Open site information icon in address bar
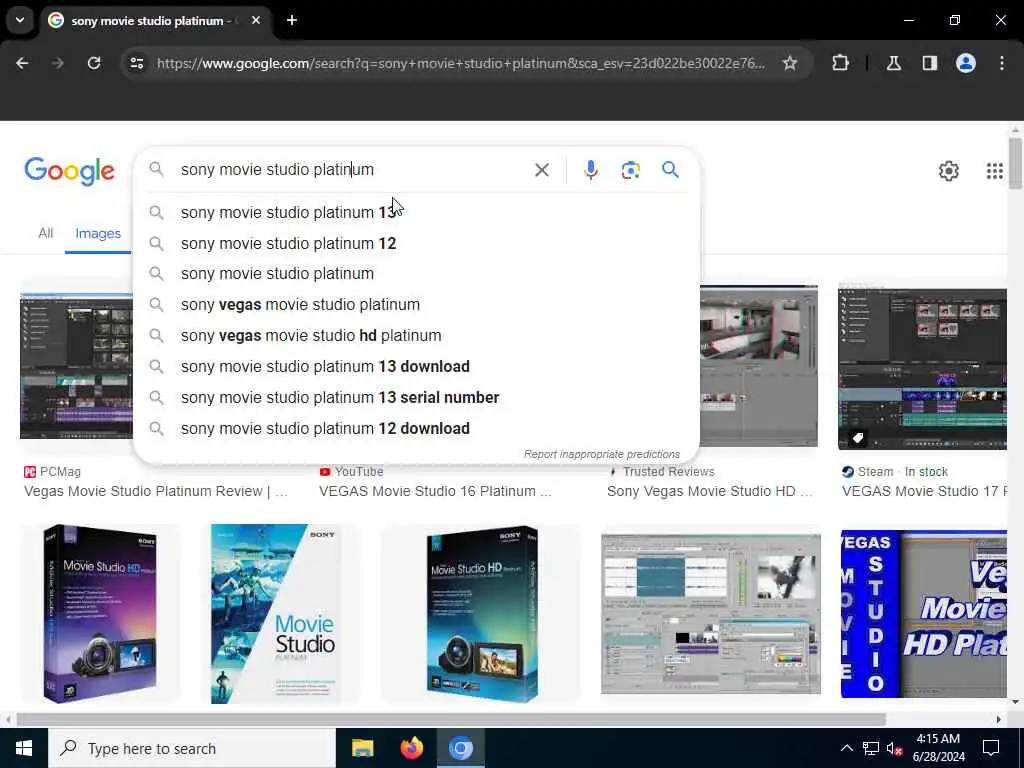Screen dimensions: 1024x768 pyautogui.click(x=137, y=63)
